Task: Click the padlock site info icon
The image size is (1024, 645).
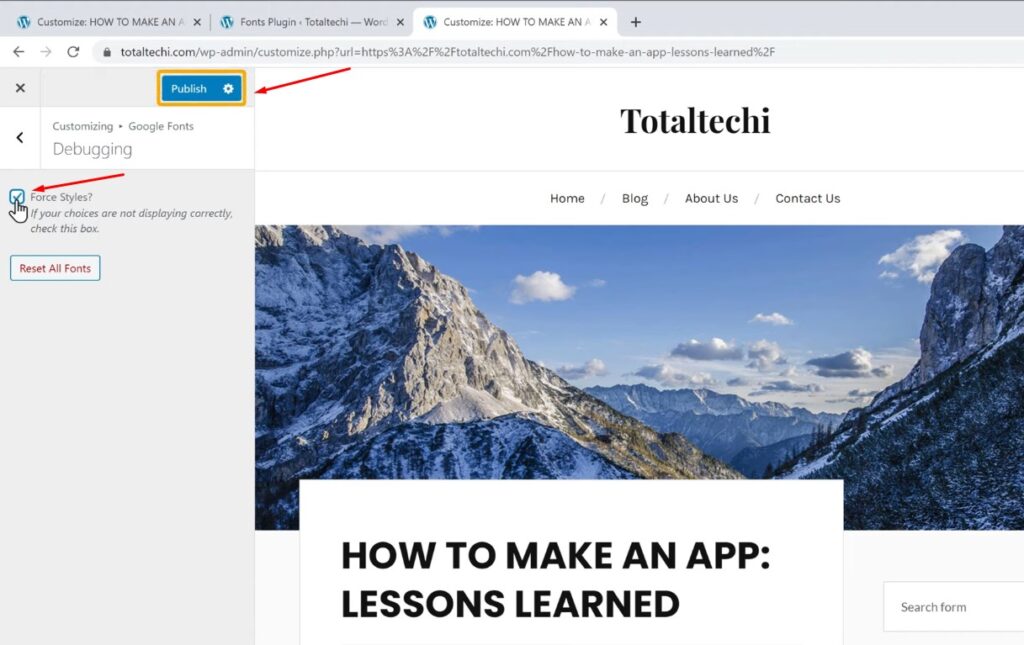Action: (108, 52)
